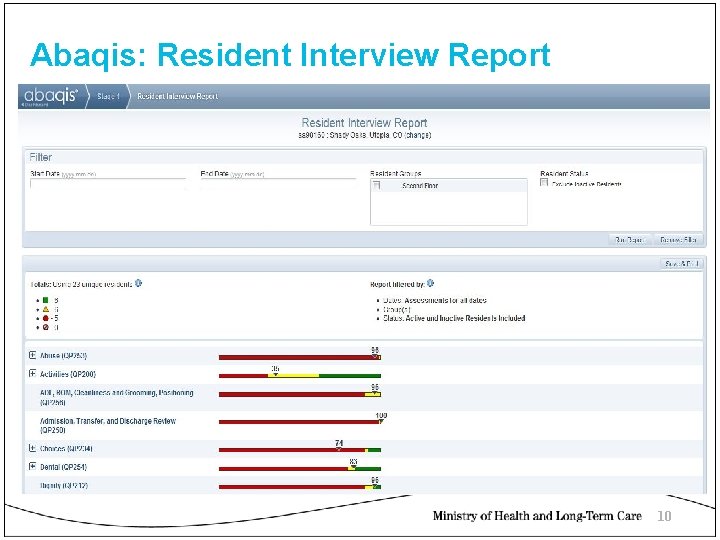This screenshot has width=720, height=540.
Task: Click the Second Floor entry in Resident Groups
Action: tap(420, 186)
